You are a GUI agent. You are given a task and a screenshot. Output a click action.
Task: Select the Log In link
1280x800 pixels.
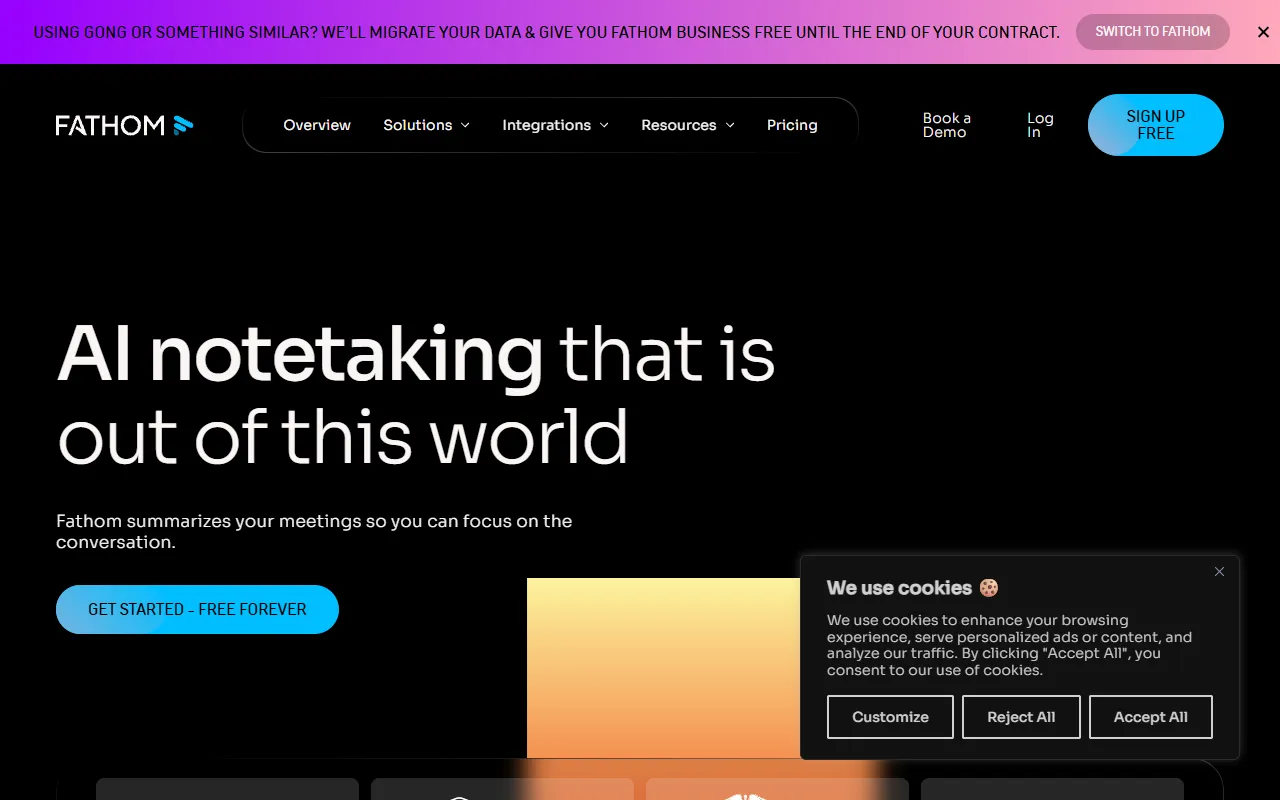point(1040,125)
